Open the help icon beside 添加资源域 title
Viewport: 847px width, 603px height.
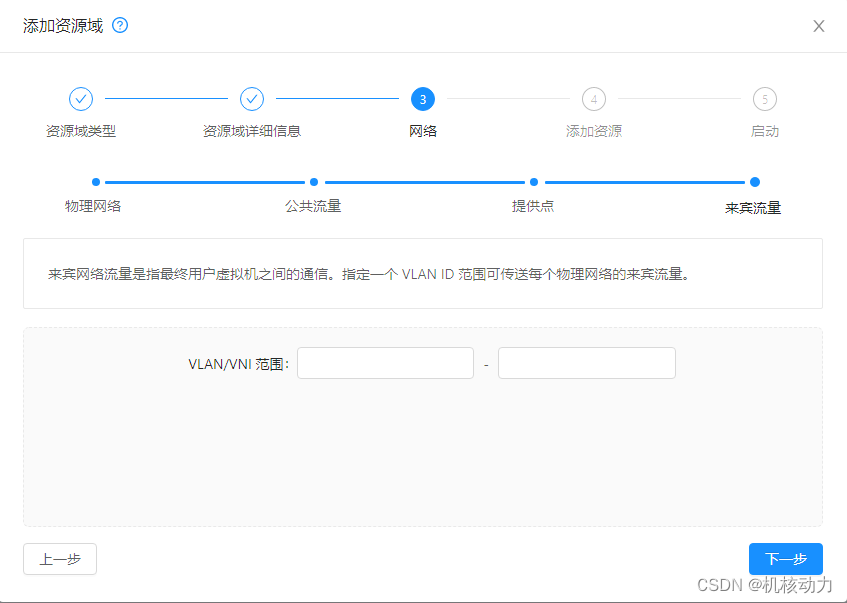coord(119,25)
